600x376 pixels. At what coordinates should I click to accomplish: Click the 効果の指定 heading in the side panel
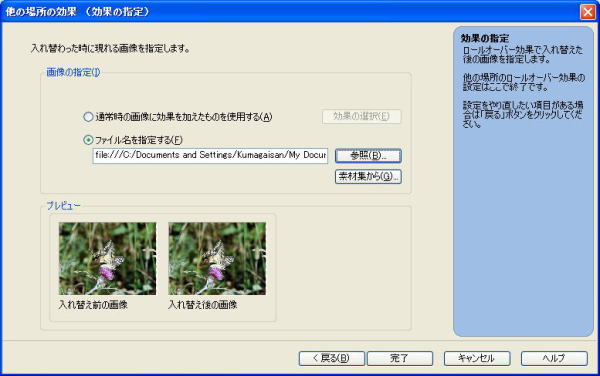click(485, 38)
